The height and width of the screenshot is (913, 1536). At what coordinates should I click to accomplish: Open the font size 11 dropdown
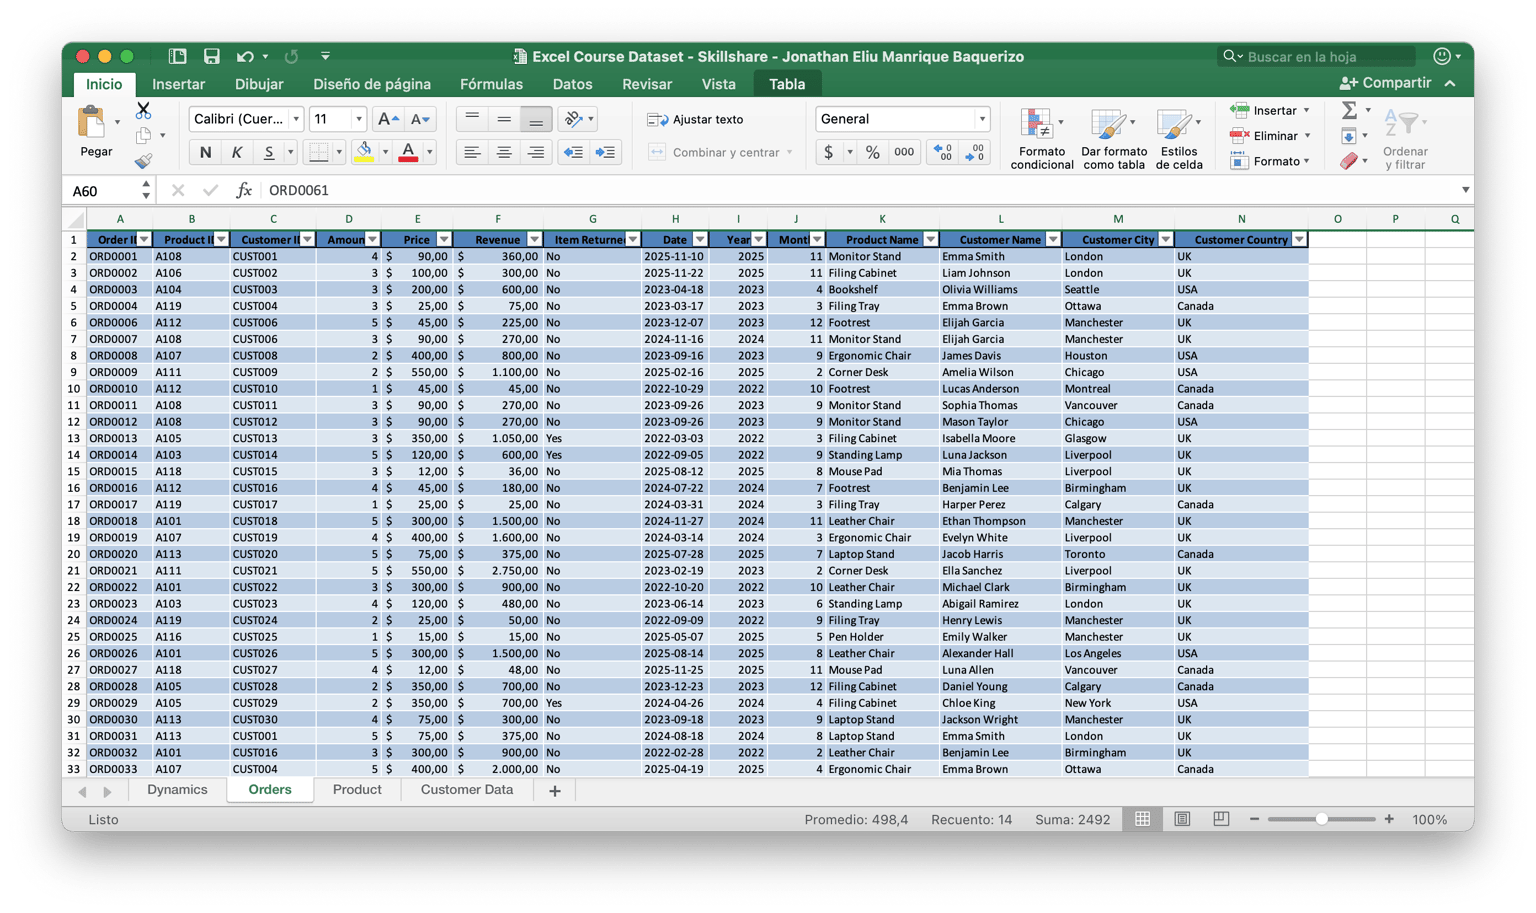tap(358, 119)
